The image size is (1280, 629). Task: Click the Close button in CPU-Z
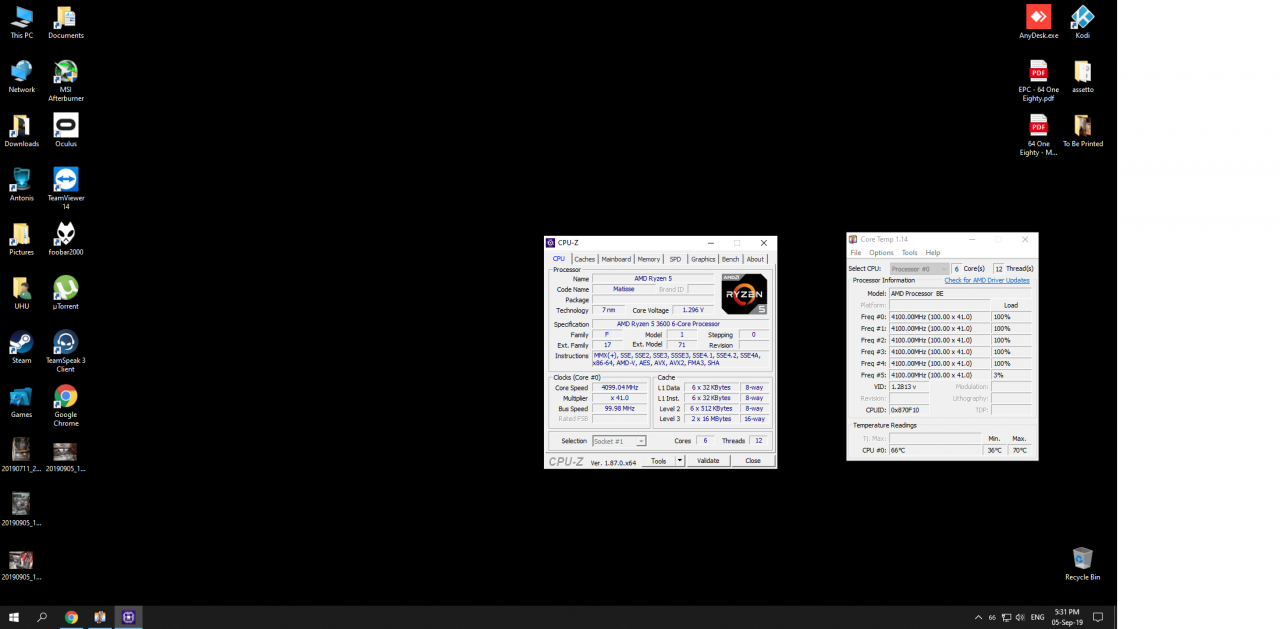[753, 461]
